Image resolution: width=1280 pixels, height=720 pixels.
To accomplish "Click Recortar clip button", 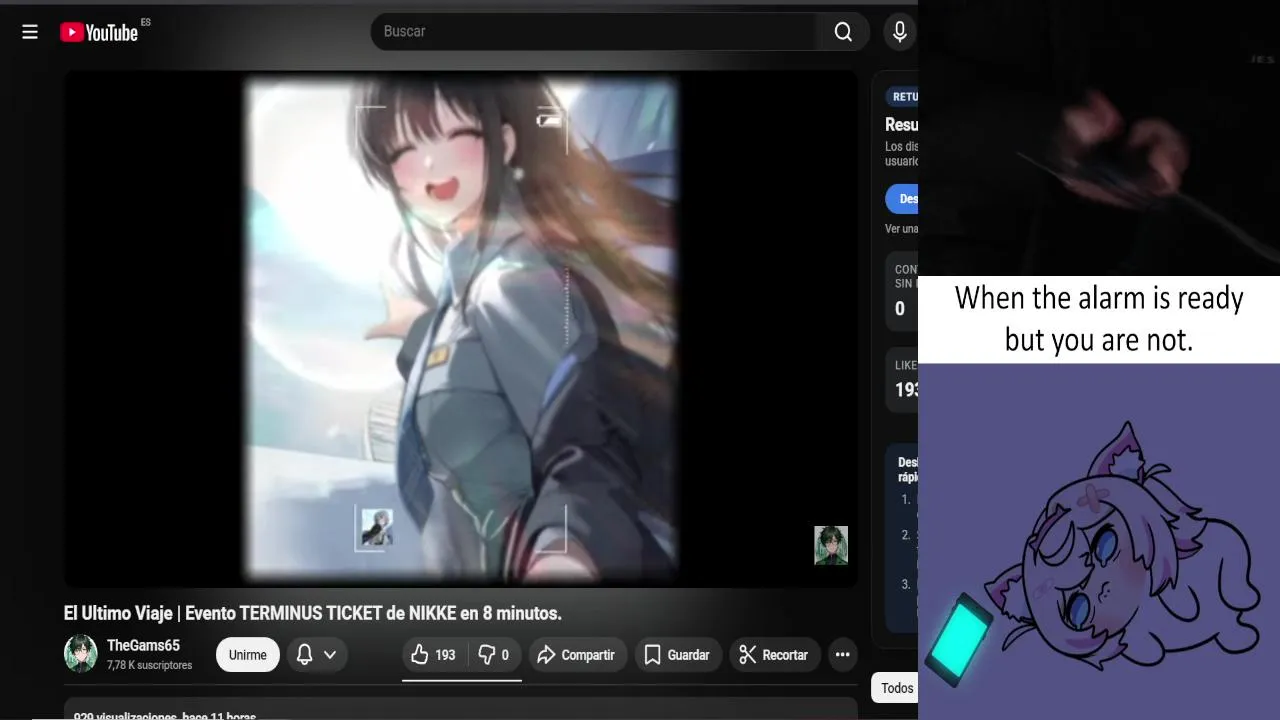I will click(773, 655).
